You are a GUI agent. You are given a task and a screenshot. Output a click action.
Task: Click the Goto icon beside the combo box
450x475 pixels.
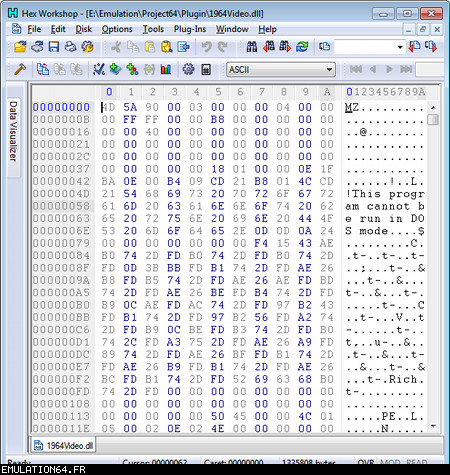point(324,46)
